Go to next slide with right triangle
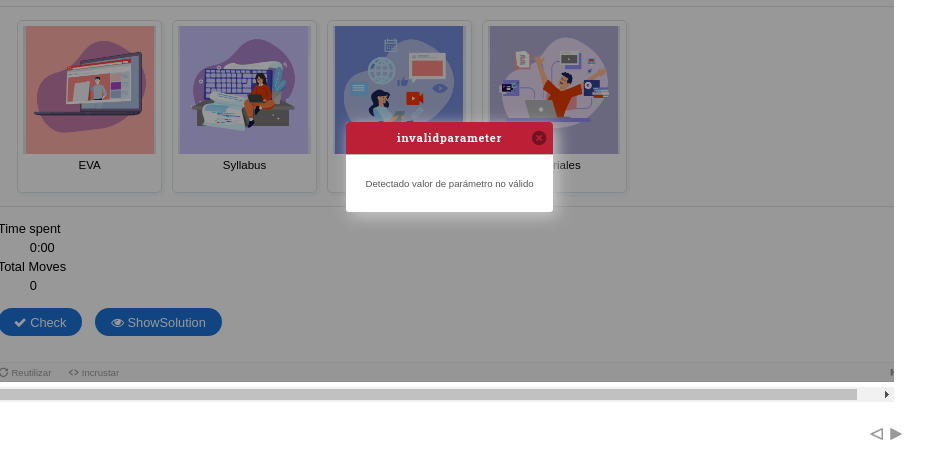 [x=896, y=434]
